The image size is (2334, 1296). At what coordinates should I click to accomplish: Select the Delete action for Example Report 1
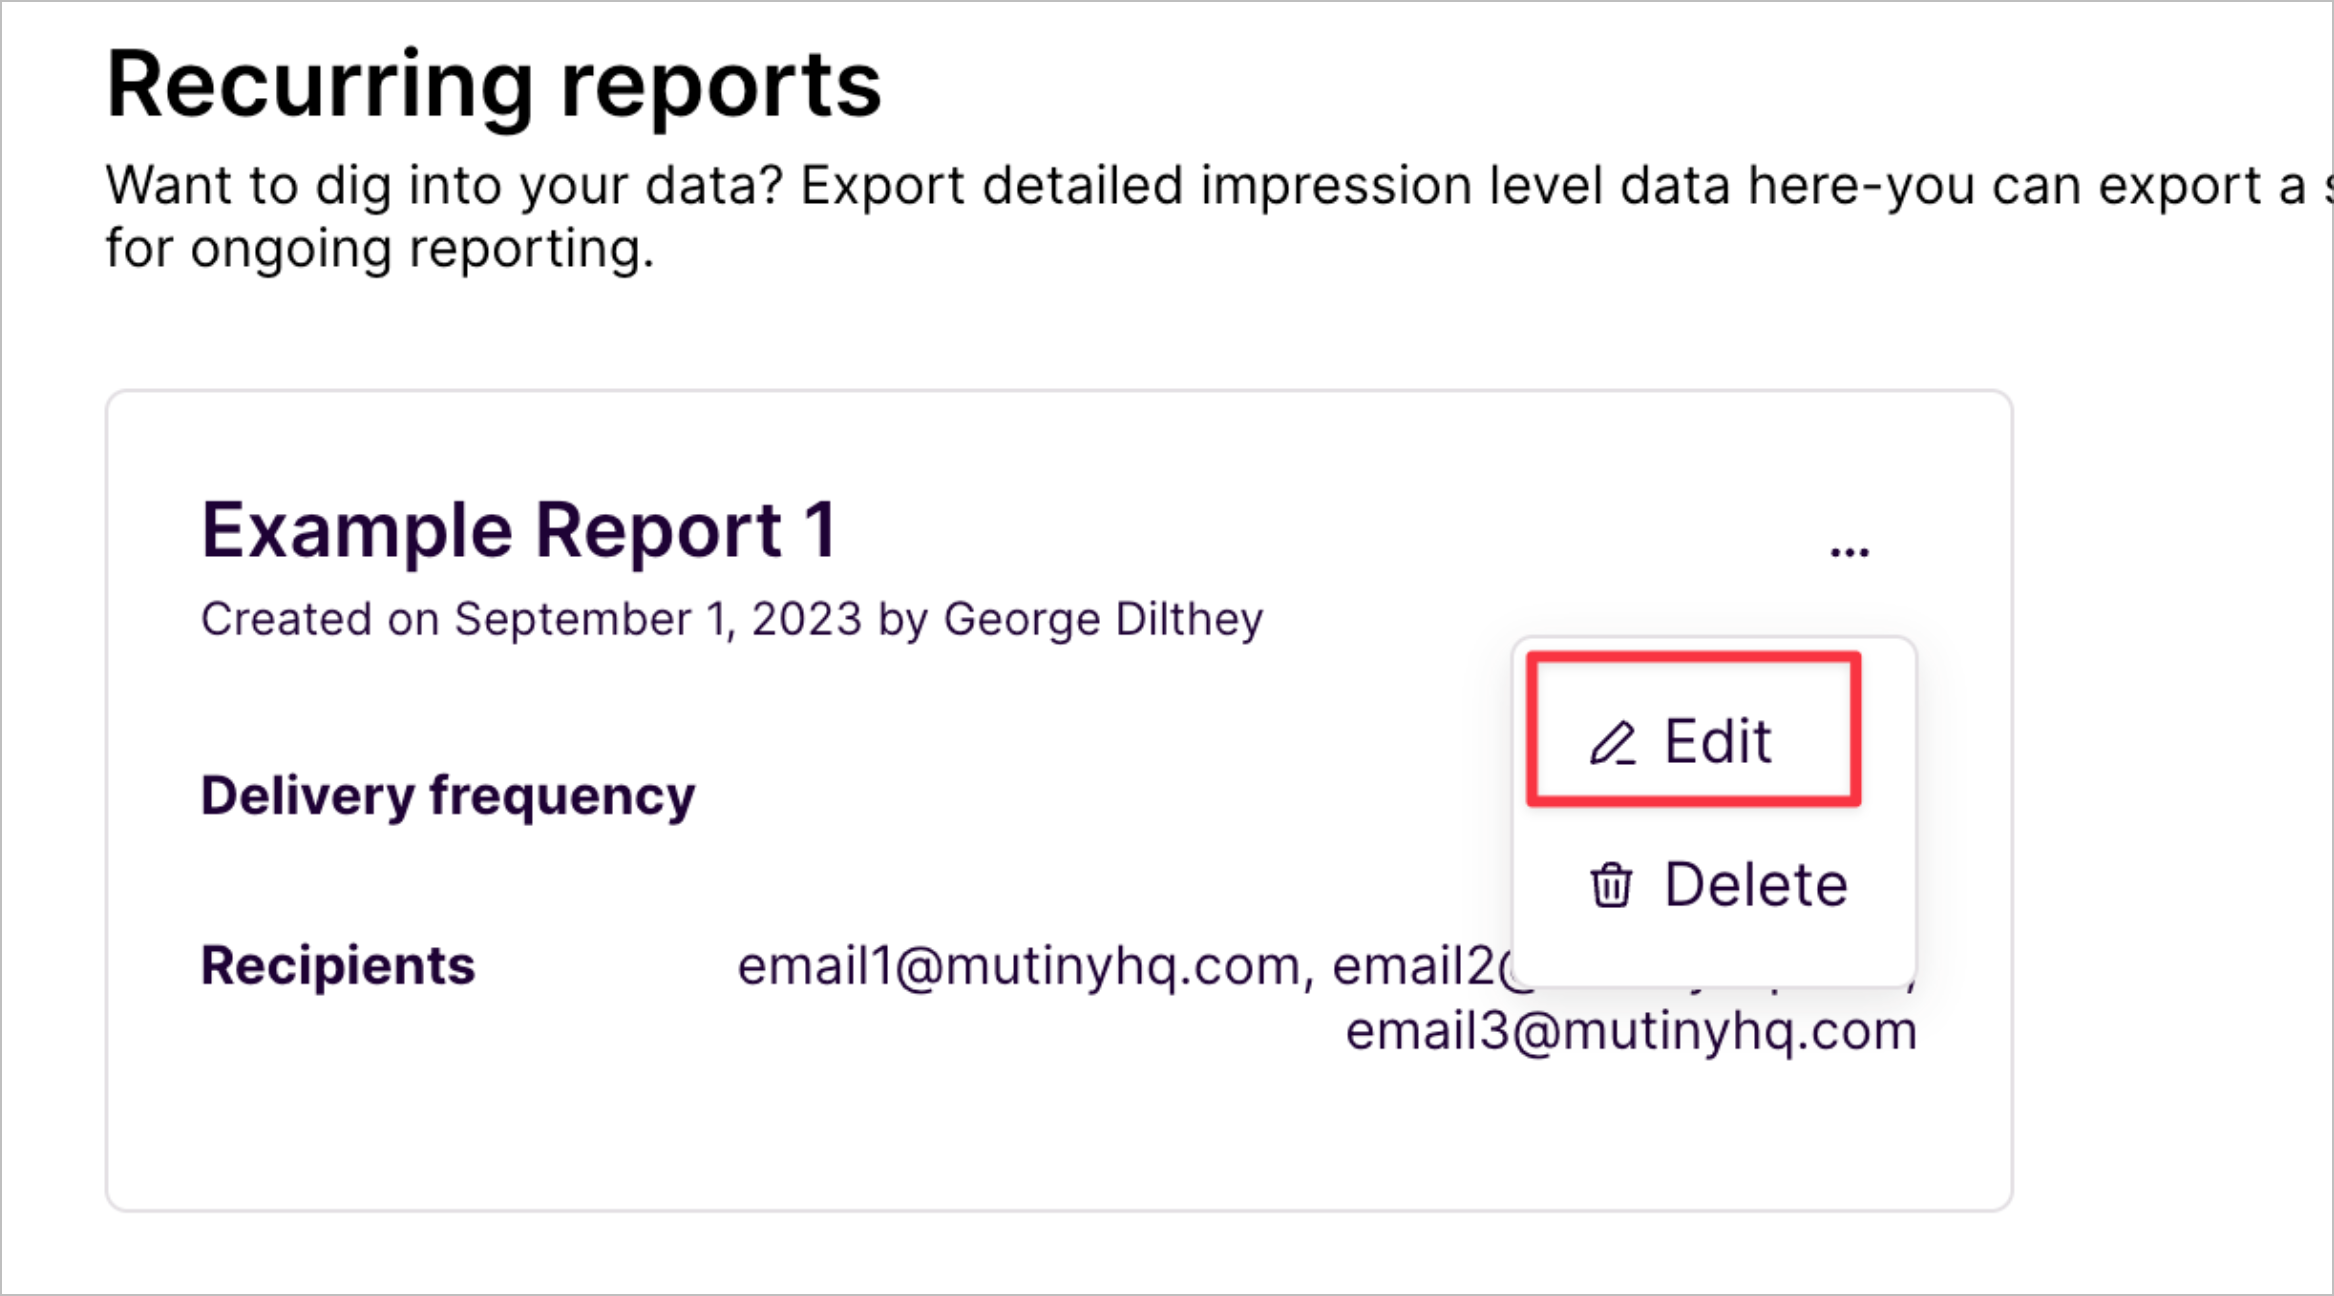click(1710, 884)
